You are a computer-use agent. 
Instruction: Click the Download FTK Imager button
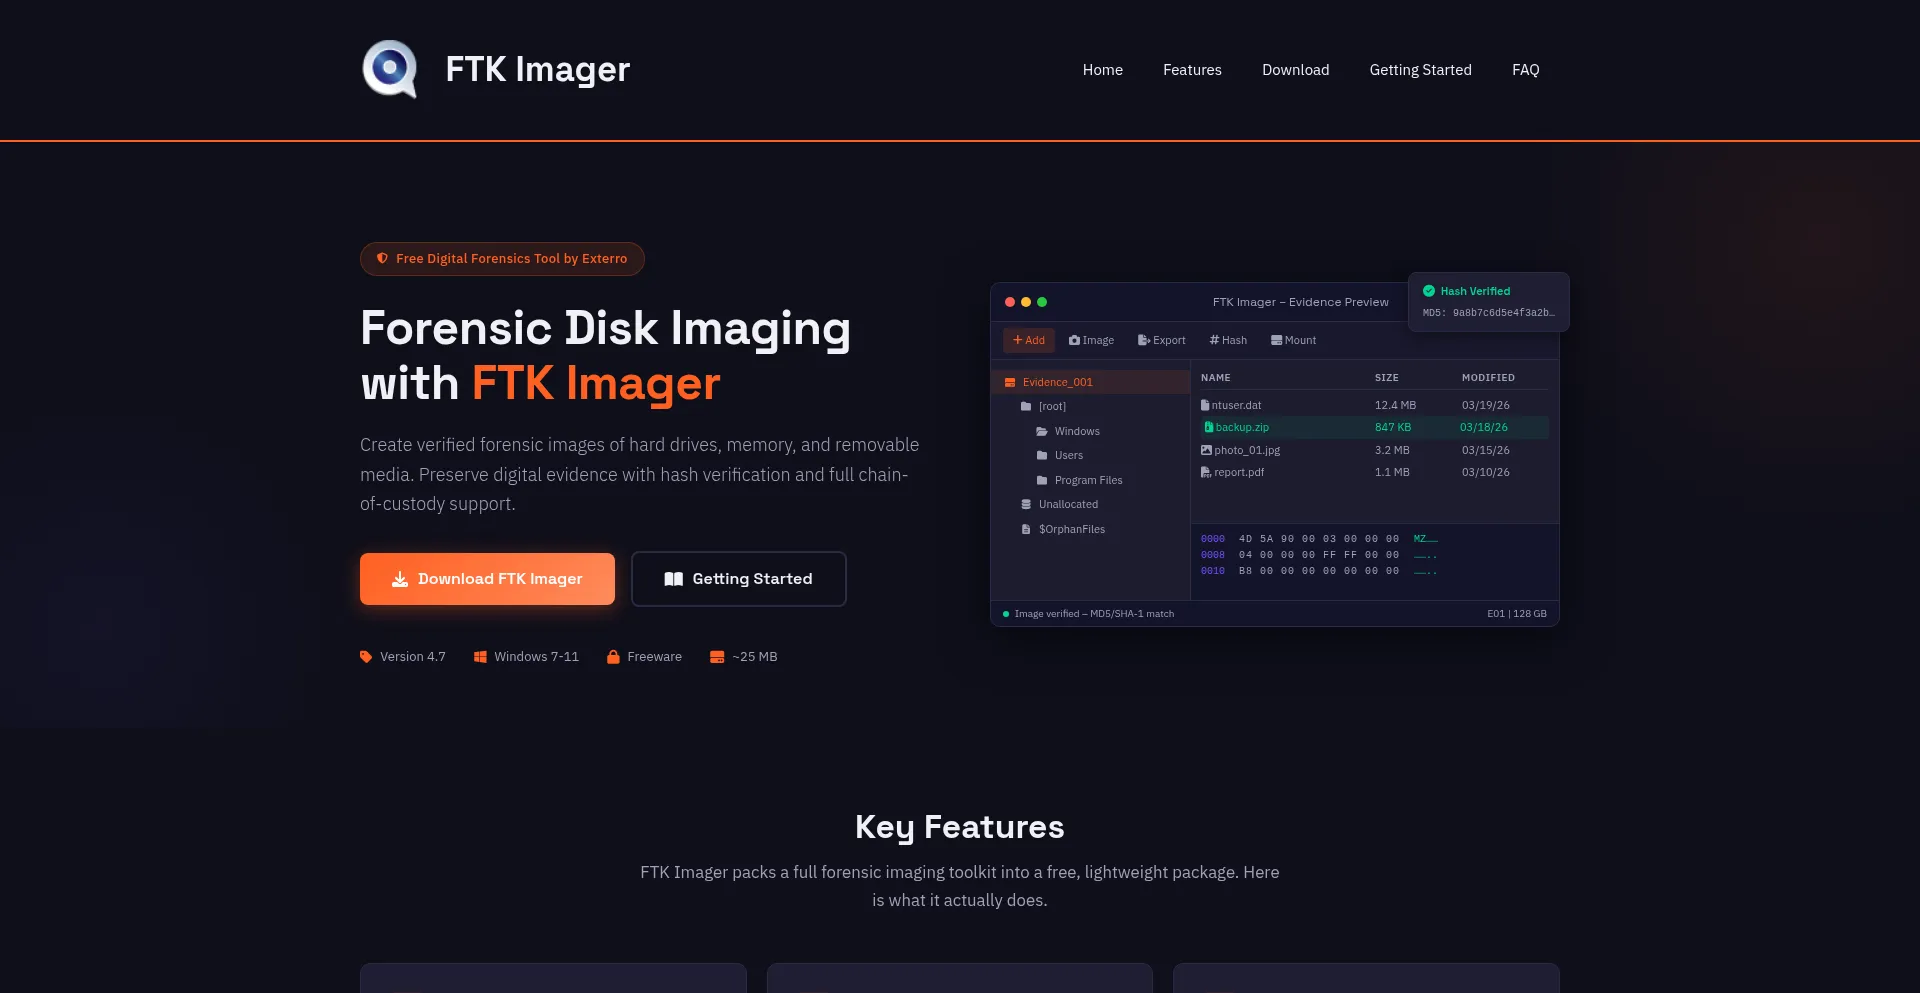coord(487,579)
